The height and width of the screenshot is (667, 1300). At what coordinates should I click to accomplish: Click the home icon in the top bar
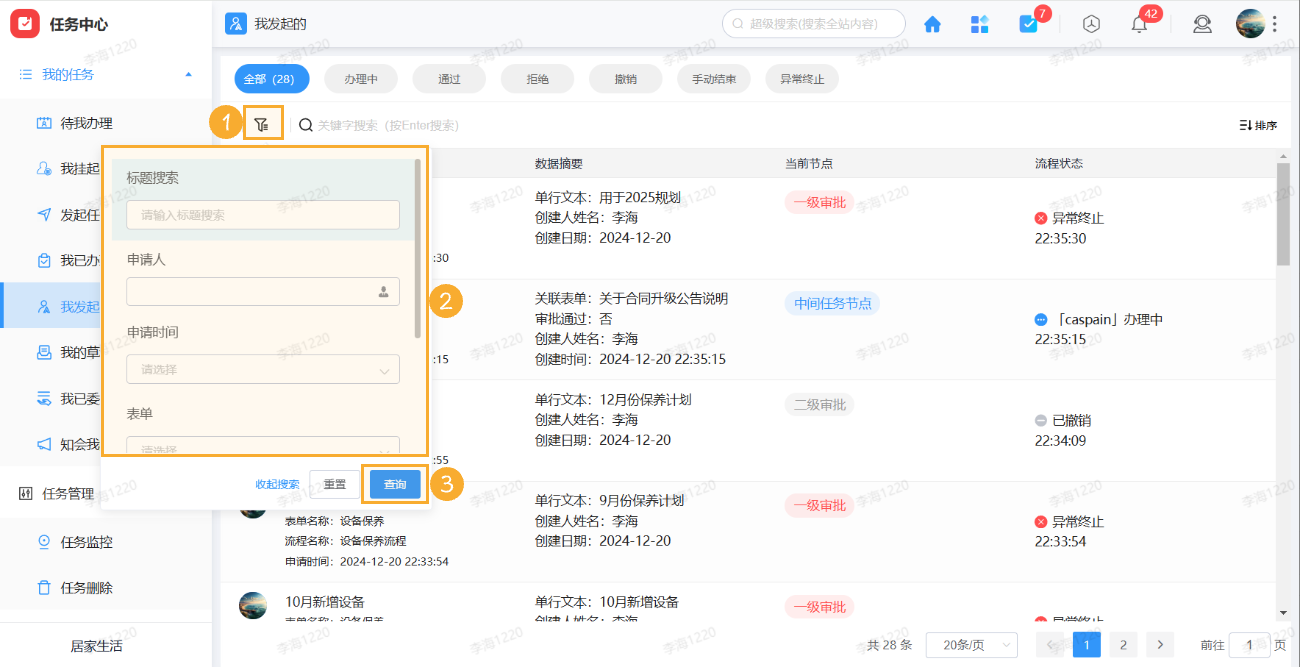coord(932,23)
